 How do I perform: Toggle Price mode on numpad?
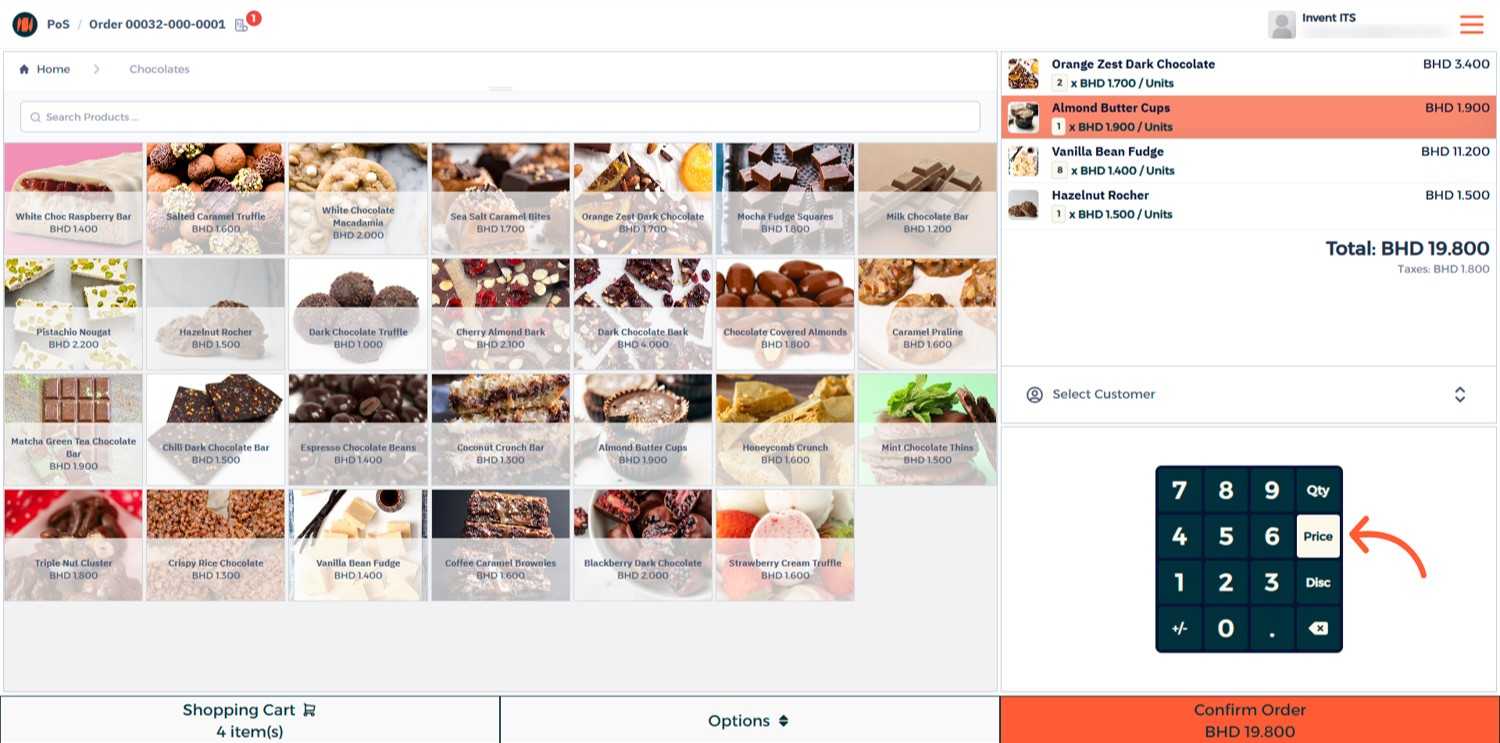click(x=1318, y=536)
